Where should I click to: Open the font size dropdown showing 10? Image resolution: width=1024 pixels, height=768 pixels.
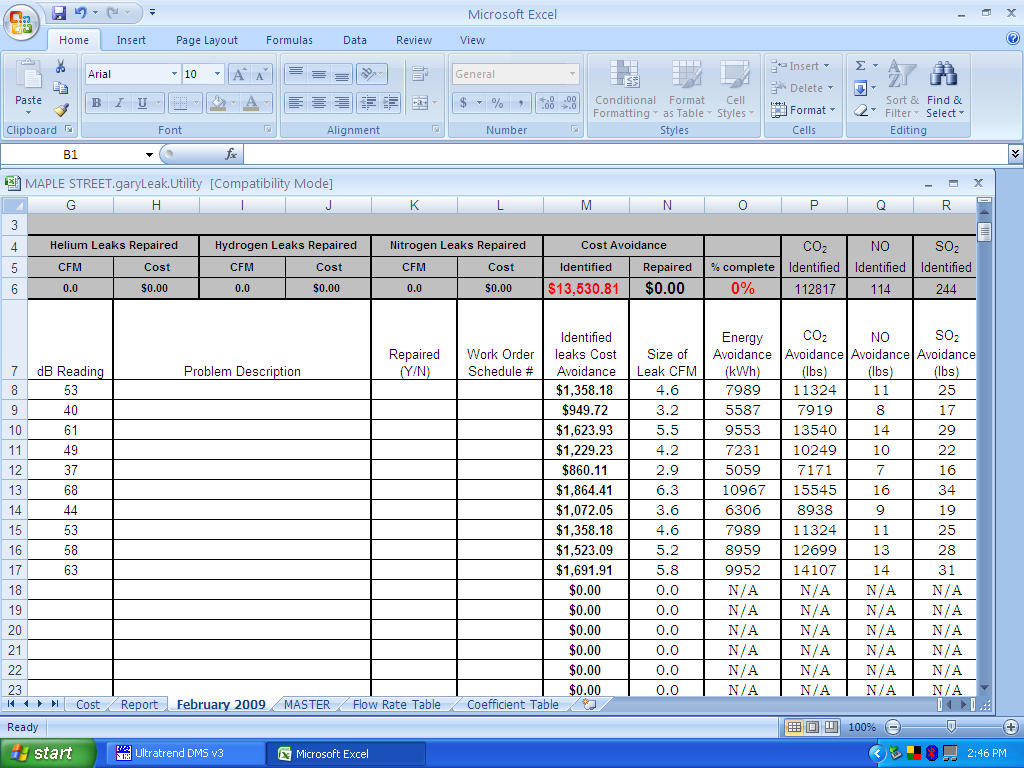pyautogui.click(x=217, y=74)
